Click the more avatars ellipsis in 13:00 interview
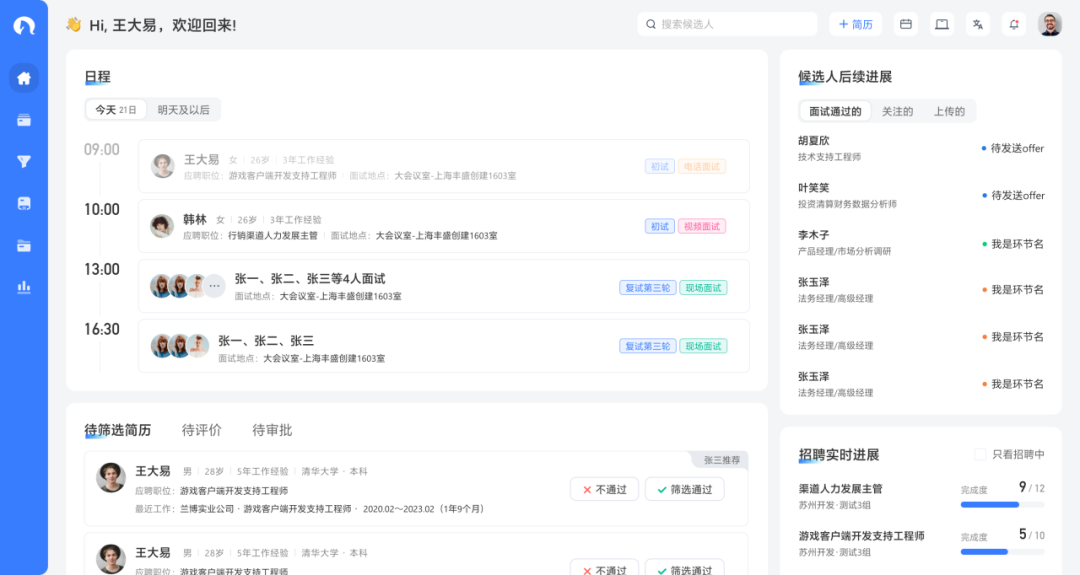The height and width of the screenshot is (575, 1080). (x=214, y=286)
